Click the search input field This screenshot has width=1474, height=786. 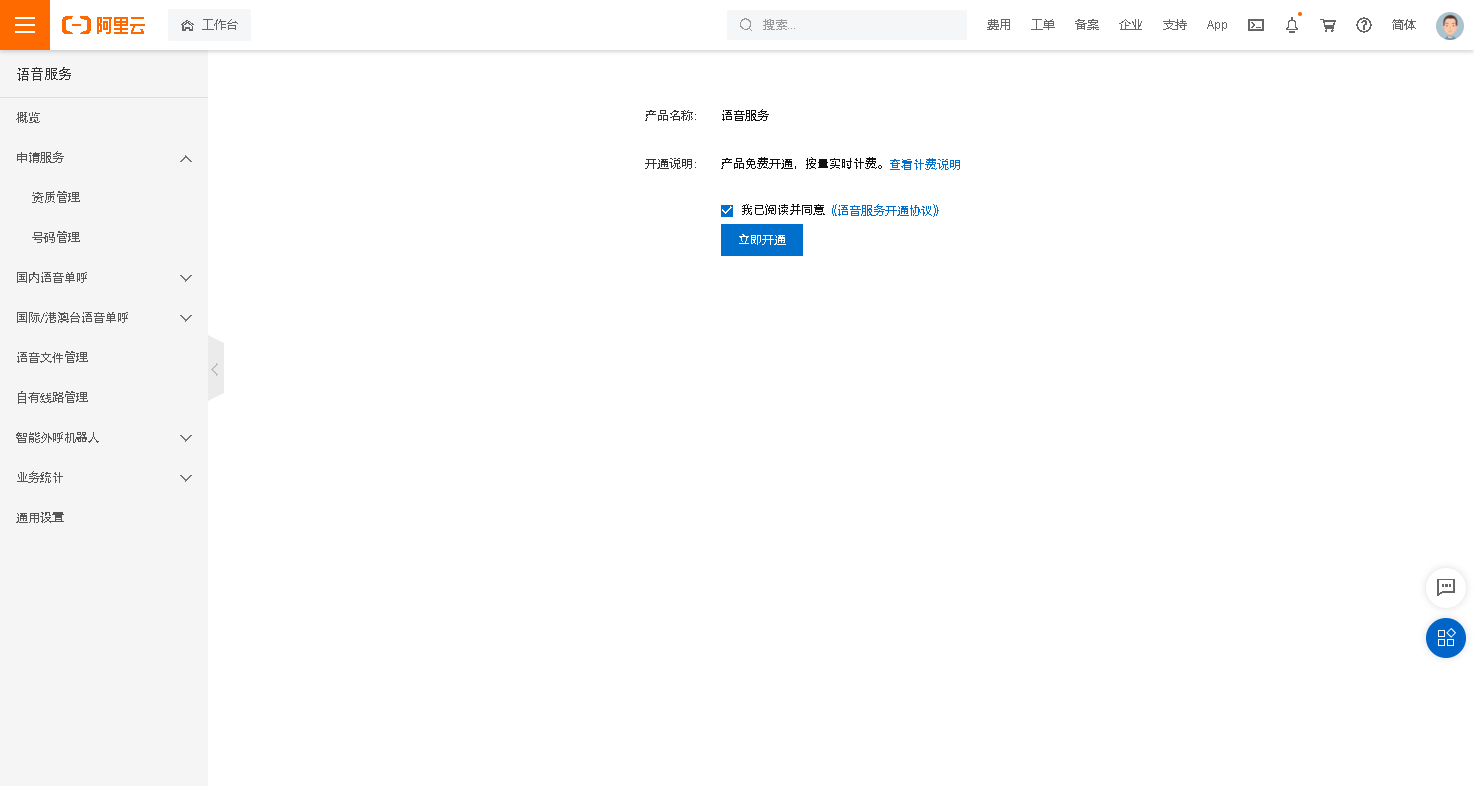point(855,25)
